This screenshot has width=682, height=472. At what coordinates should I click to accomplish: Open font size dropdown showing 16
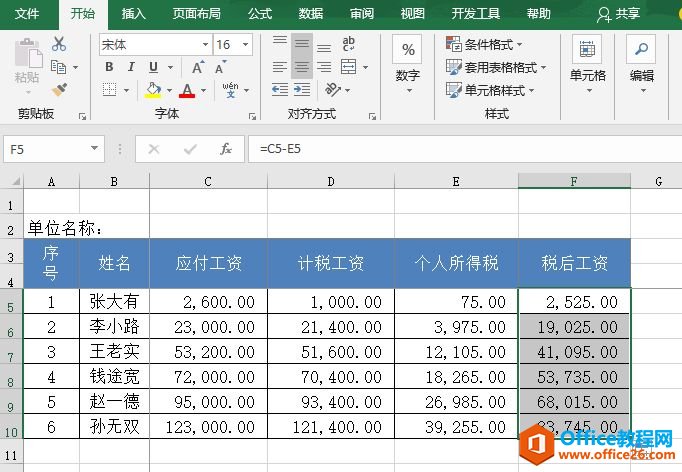coord(246,44)
